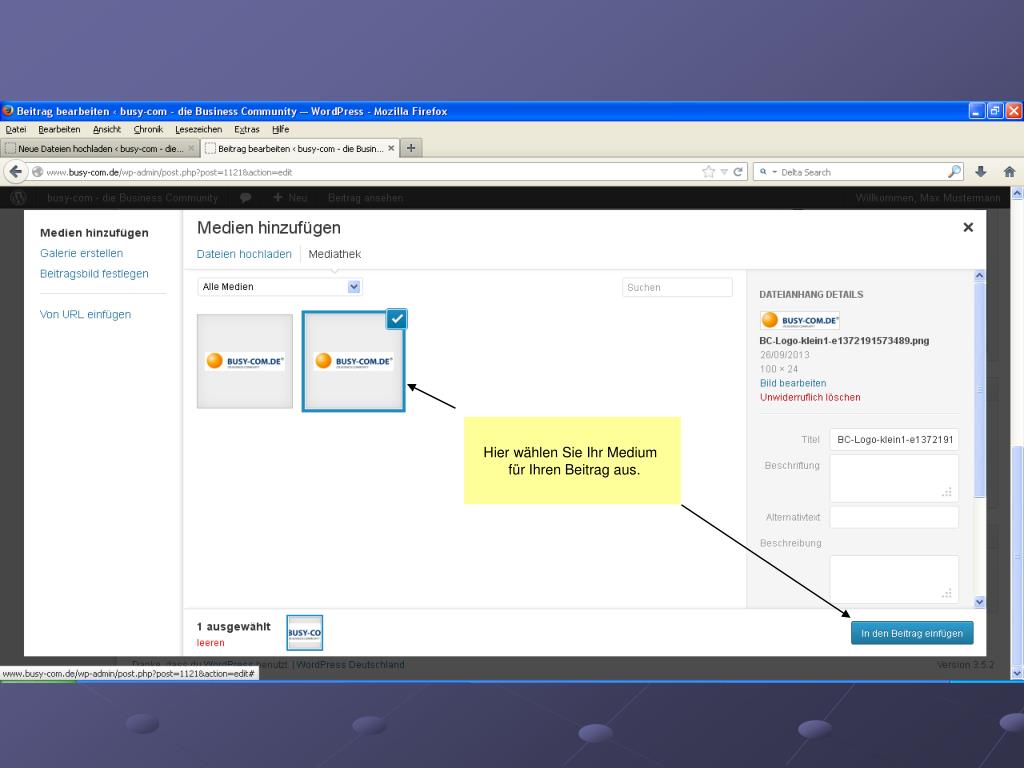Click the 1 ausgewählt label
The height and width of the screenshot is (768, 1024).
(233, 626)
